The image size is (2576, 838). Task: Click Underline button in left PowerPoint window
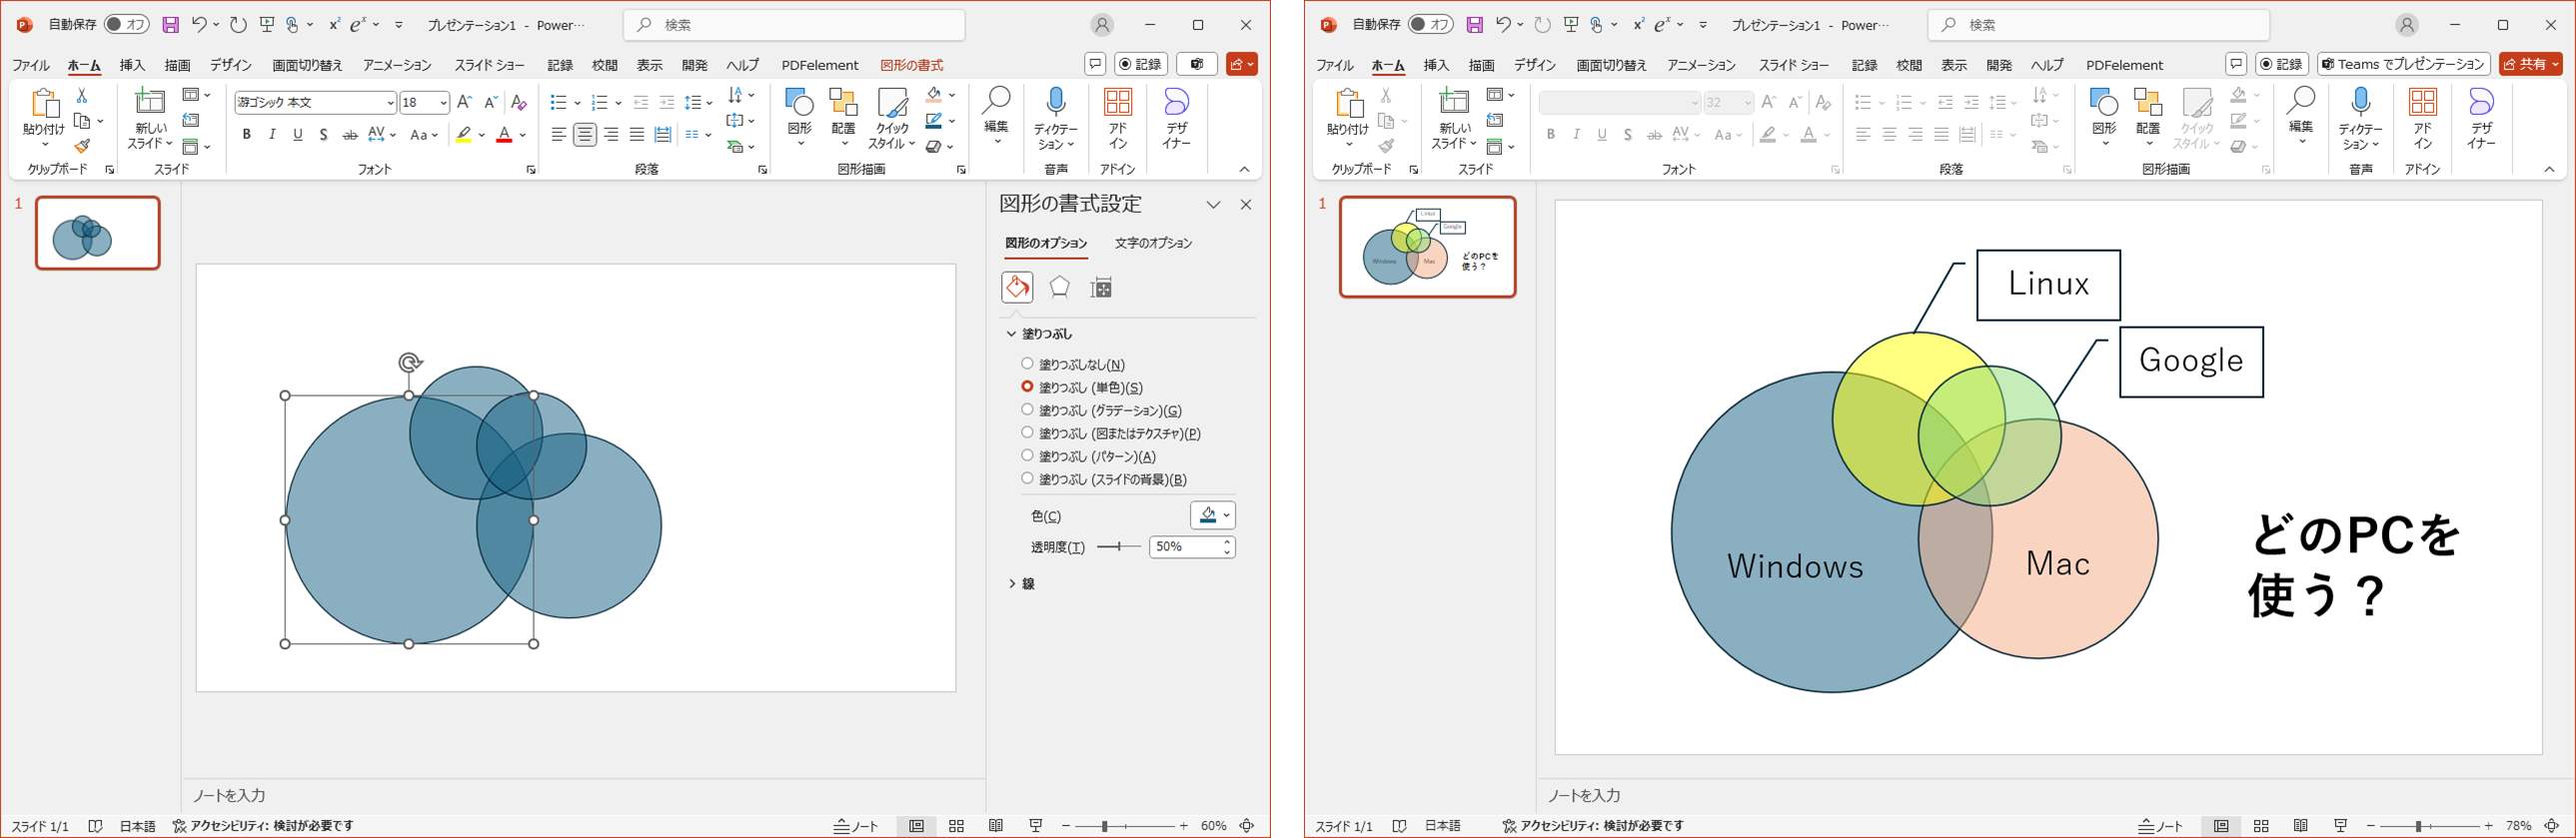point(298,134)
